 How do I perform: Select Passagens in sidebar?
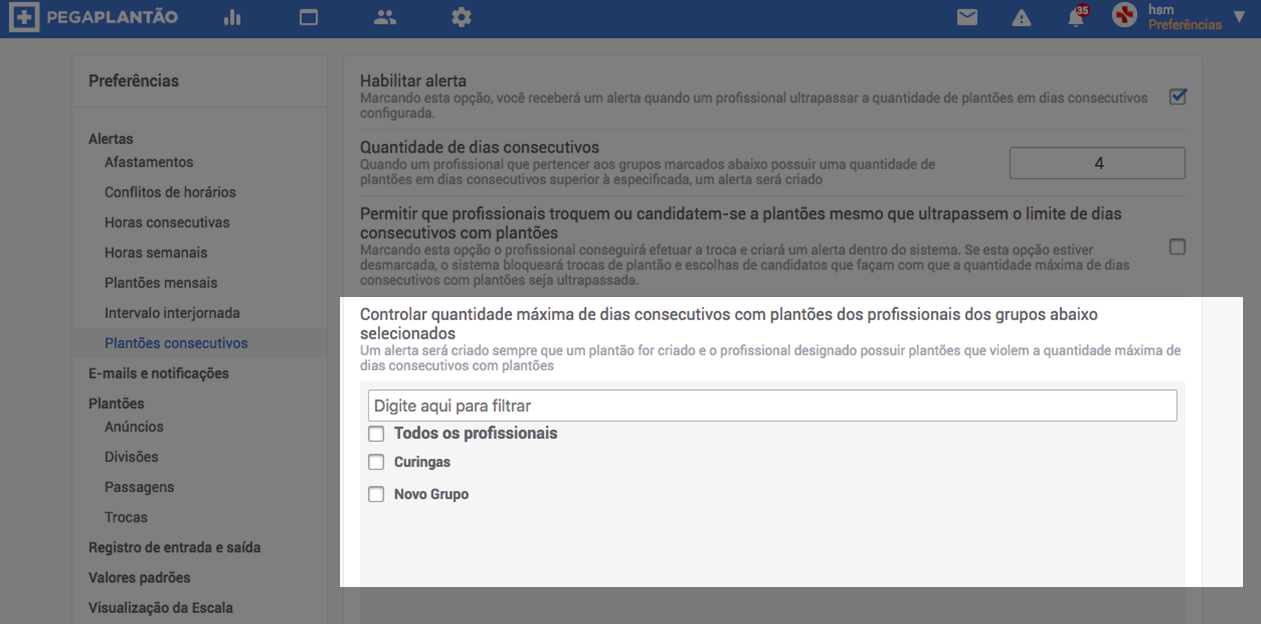(x=139, y=487)
